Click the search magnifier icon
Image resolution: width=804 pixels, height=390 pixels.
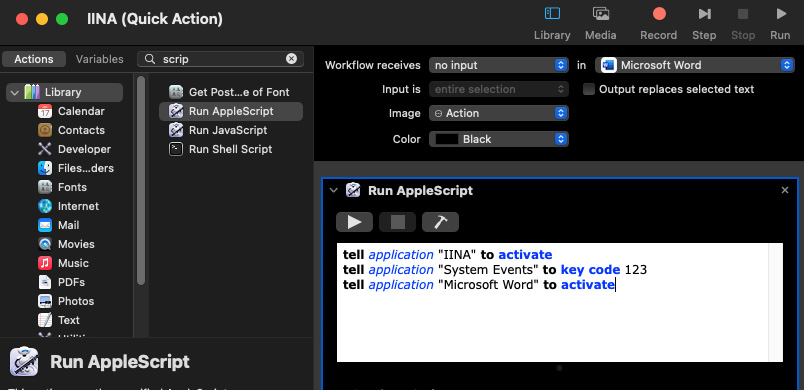pos(150,59)
